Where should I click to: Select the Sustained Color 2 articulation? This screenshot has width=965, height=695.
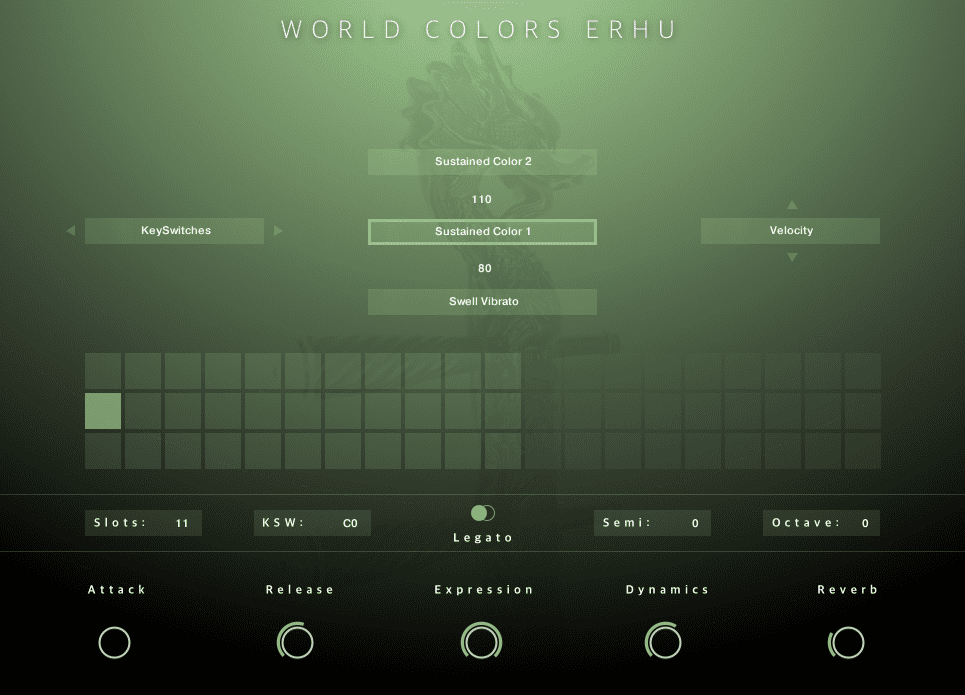pyautogui.click(x=482, y=162)
